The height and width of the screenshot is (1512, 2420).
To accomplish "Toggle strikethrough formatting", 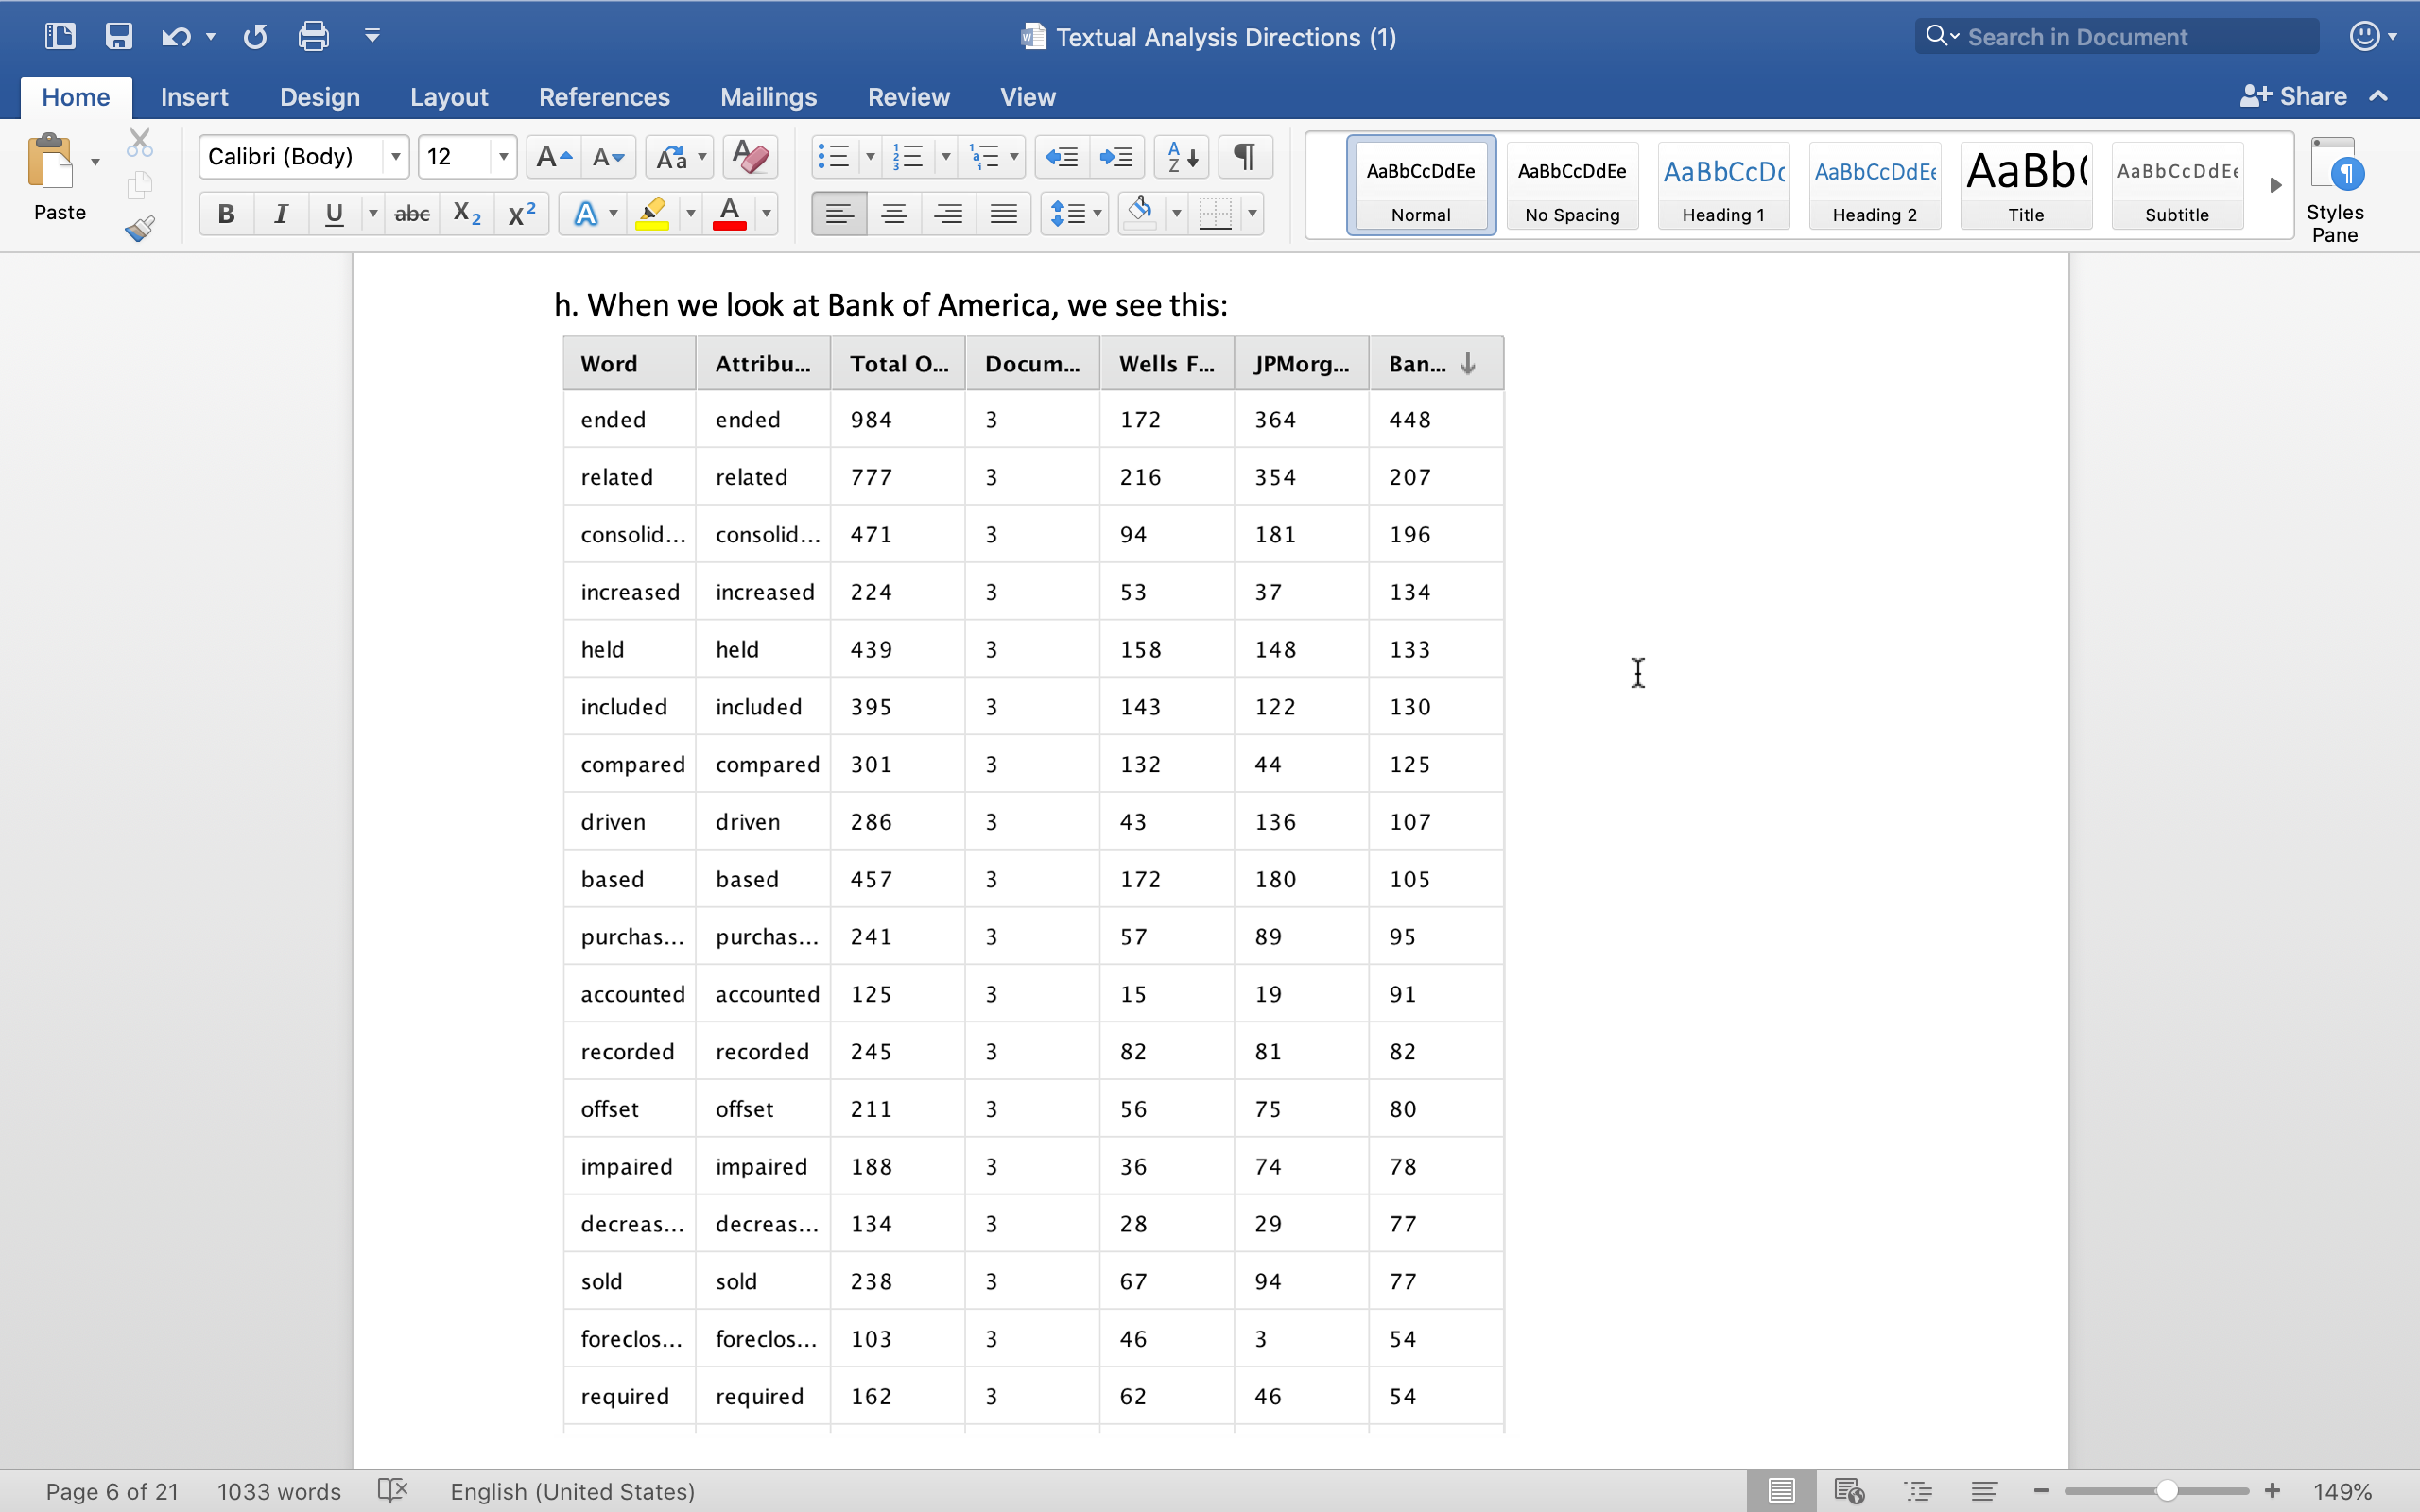I will pos(411,213).
